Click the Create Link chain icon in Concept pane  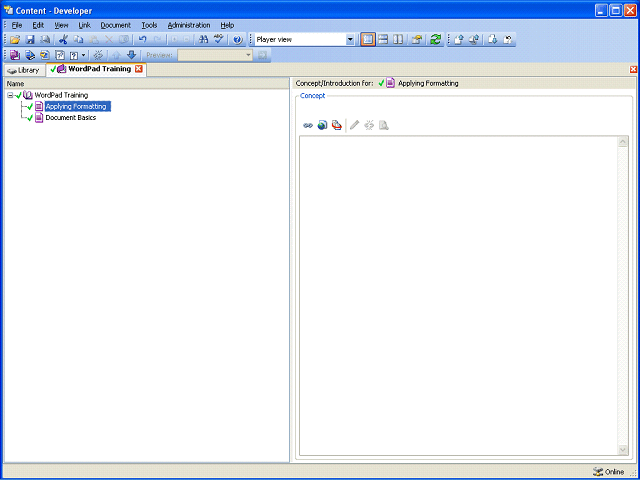click(x=308, y=125)
